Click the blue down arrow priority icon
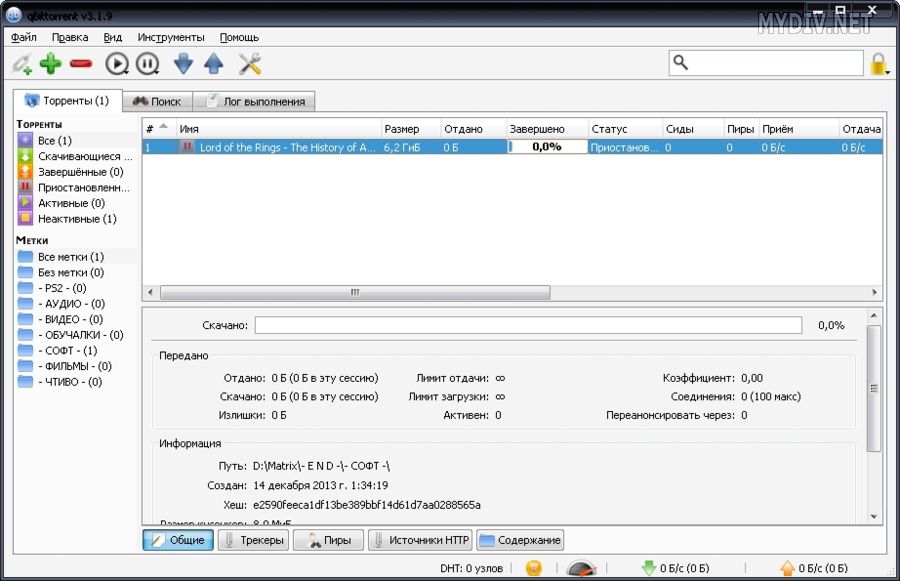 point(183,65)
